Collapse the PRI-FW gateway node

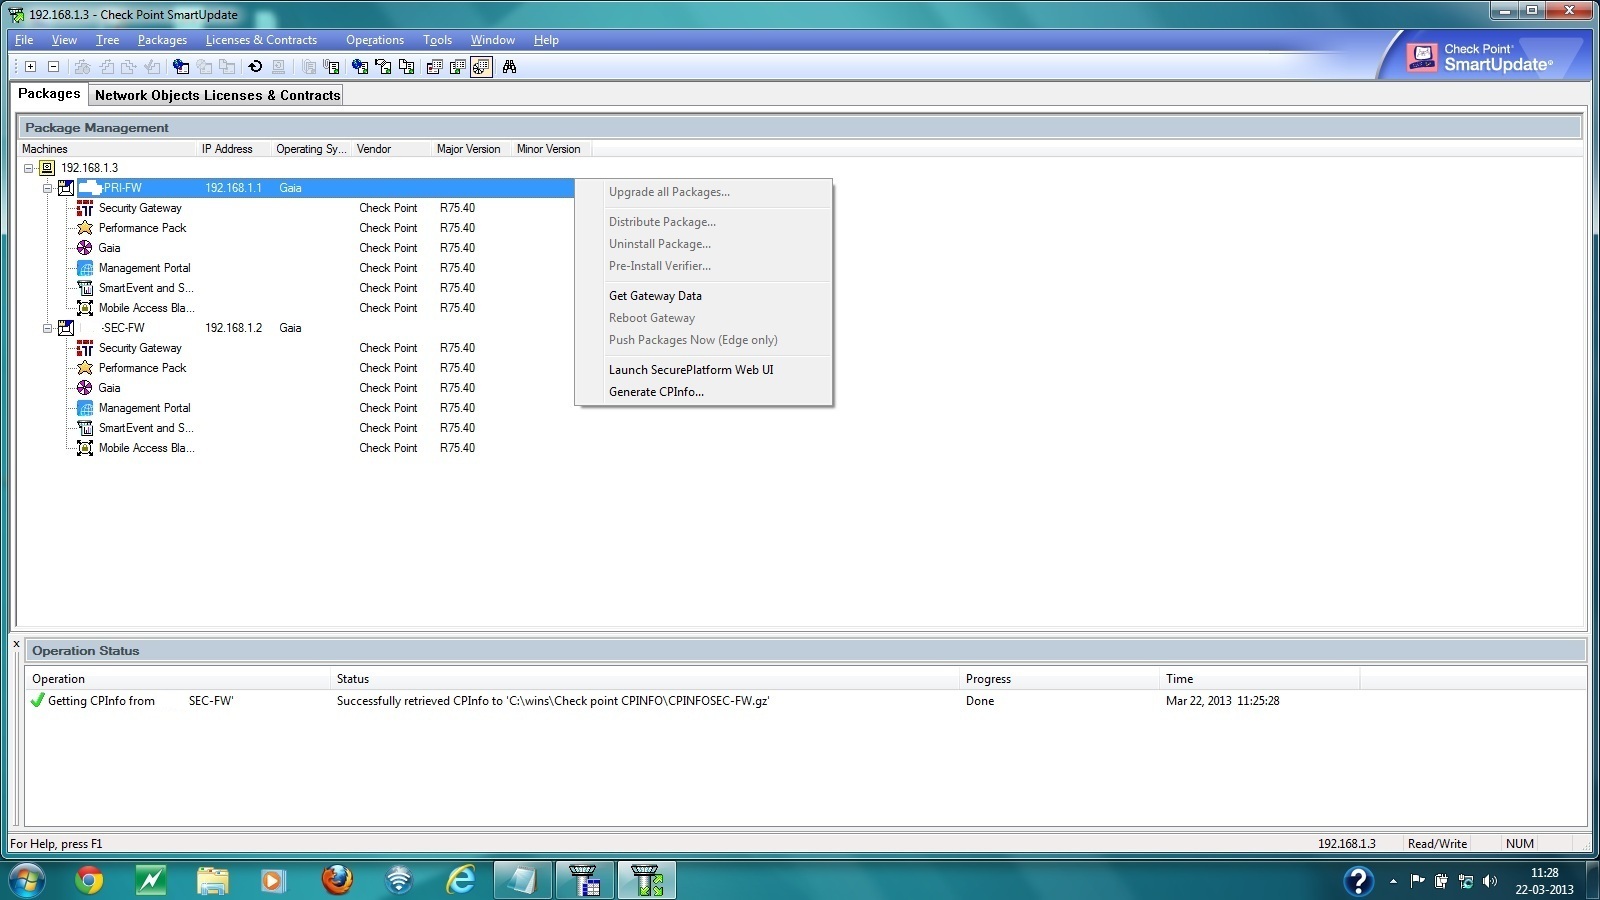pos(47,188)
